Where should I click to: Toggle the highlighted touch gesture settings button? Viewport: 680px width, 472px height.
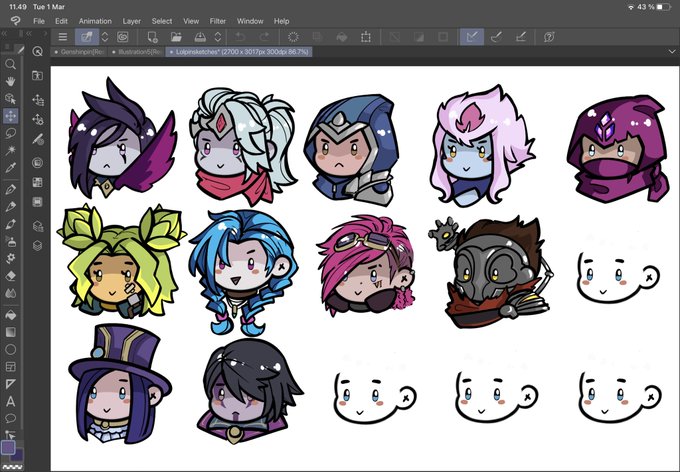click(x=87, y=37)
